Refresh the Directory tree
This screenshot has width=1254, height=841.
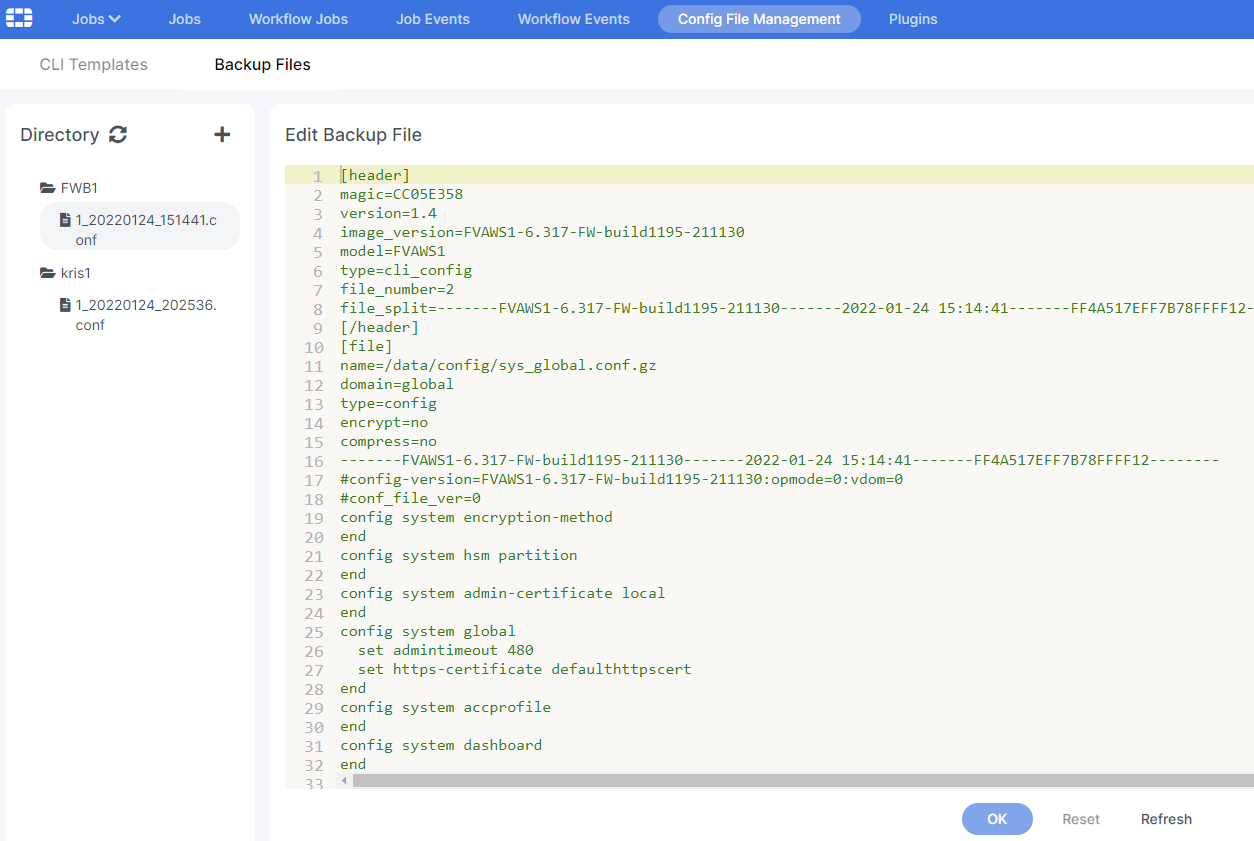118,134
